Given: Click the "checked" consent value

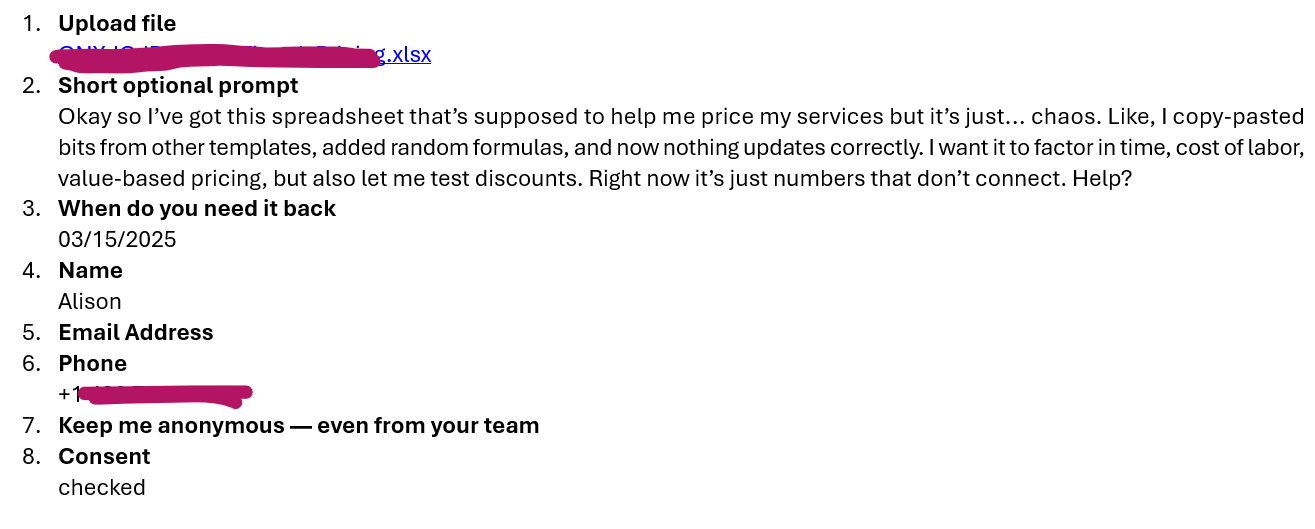Looking at the screenshot, I should tap(102, 488).
